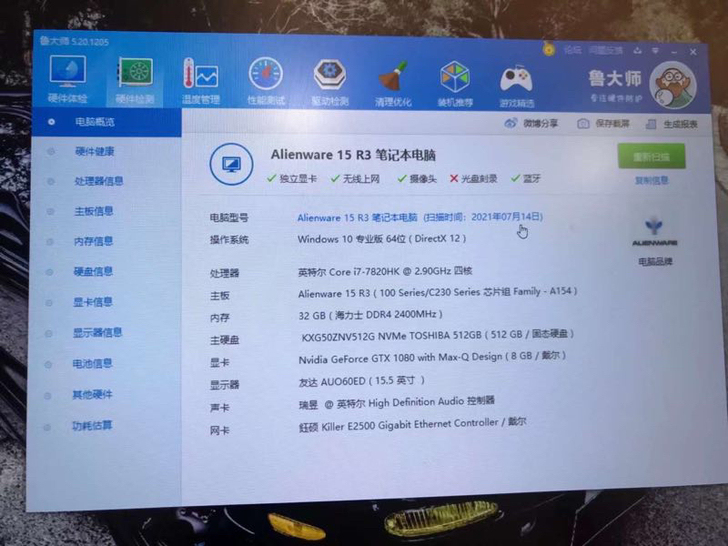The height and width of the screenshot is (546, 728).
Task: Click the round computer monitor icon beside Alienware title
Action: [x=231, y=164]
